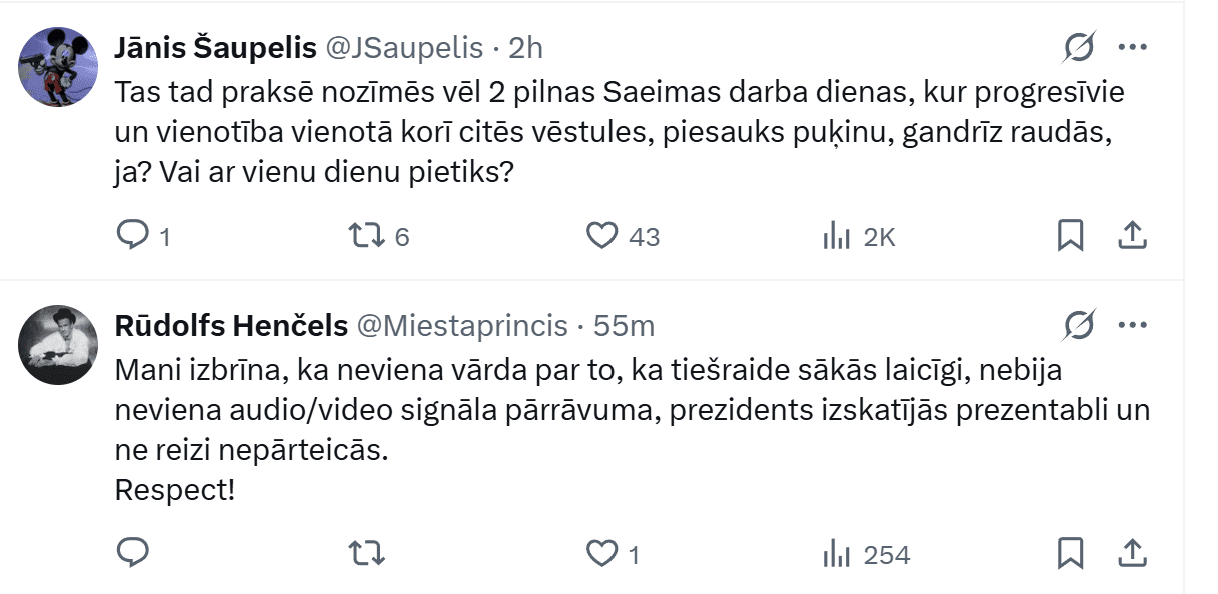Open Grok icon on Henčels's tweet

[1080, 325]
